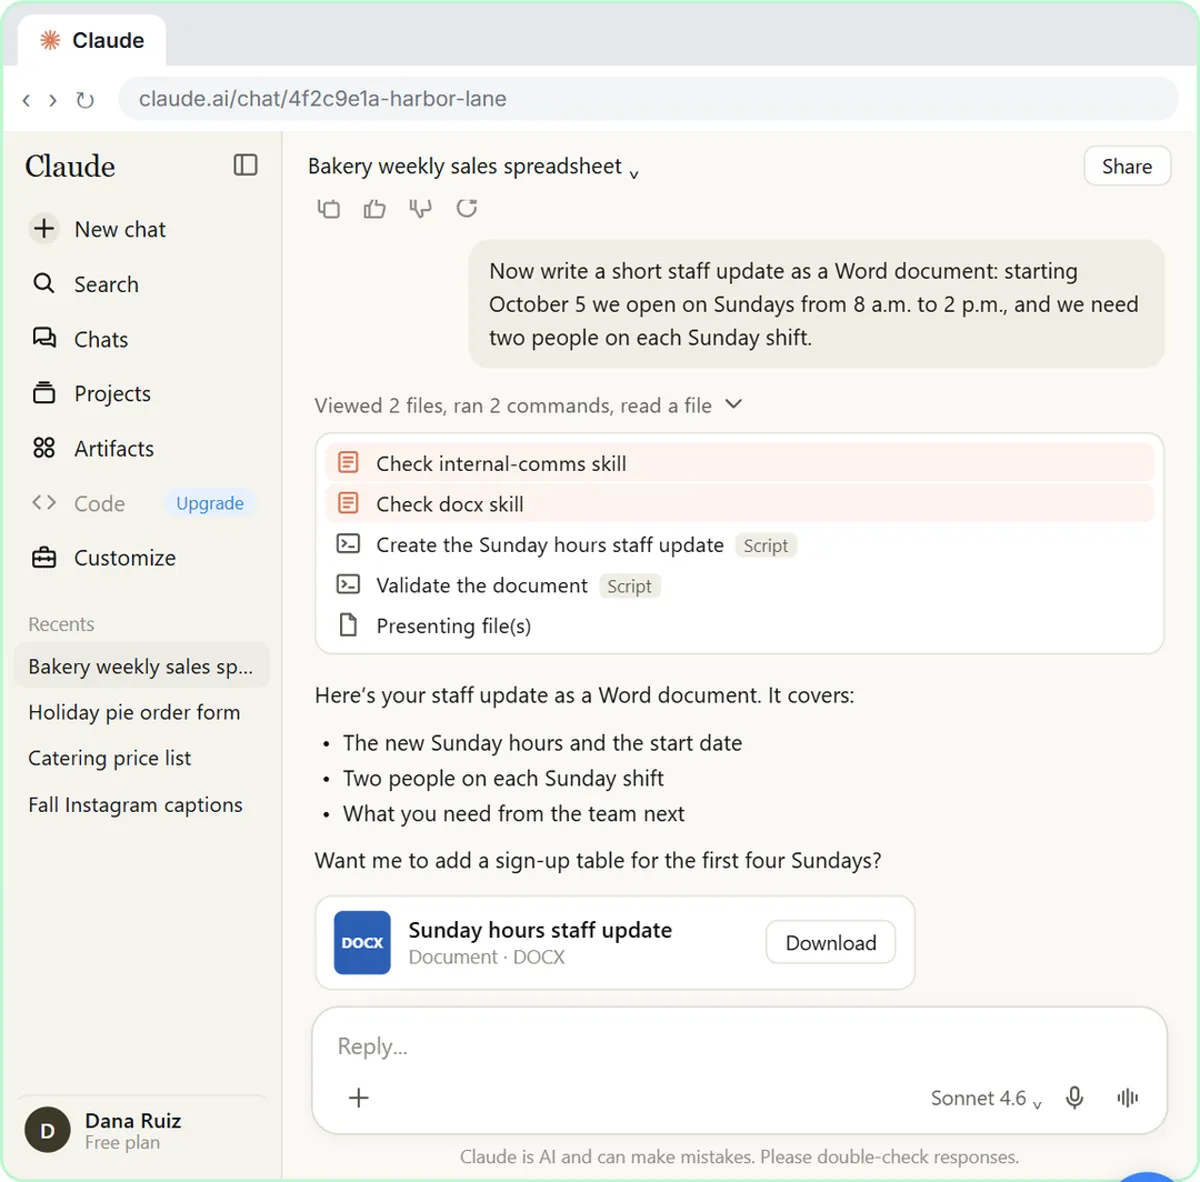
Task: Click the Code item in the sidebar
Action: [x=79, y=503]
